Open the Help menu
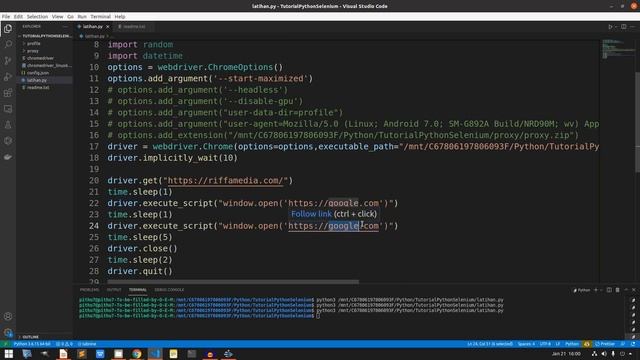640x360 pixels. [x=120, y=17]
